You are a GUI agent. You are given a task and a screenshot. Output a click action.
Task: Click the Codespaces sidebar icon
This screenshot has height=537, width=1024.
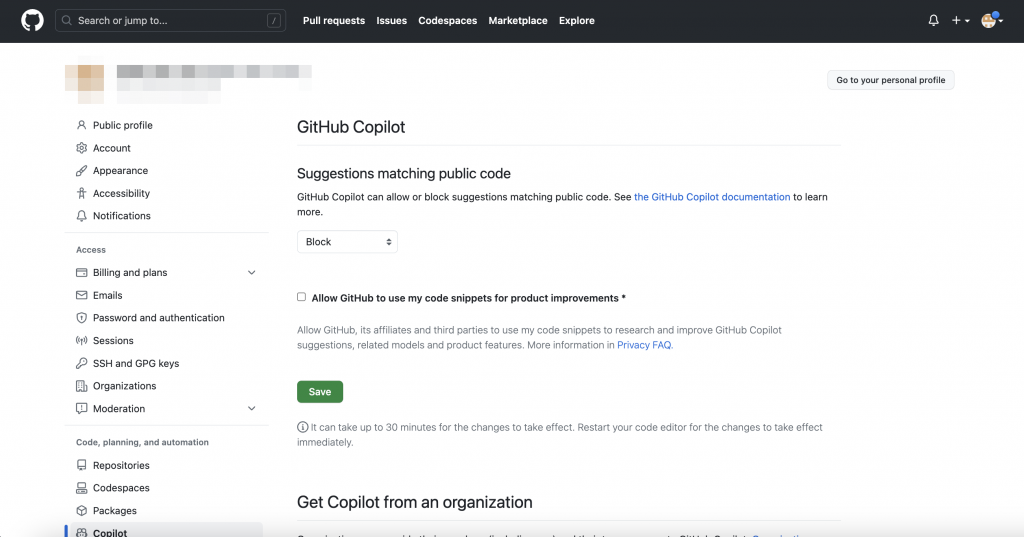82,488
